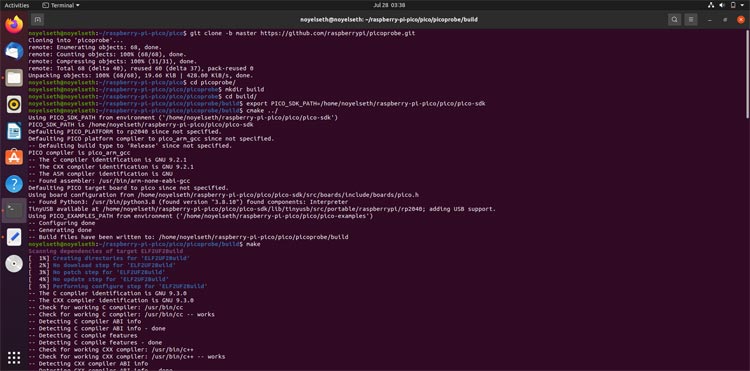Open the Help icon in the dock
750x371 pixels.
14,184
